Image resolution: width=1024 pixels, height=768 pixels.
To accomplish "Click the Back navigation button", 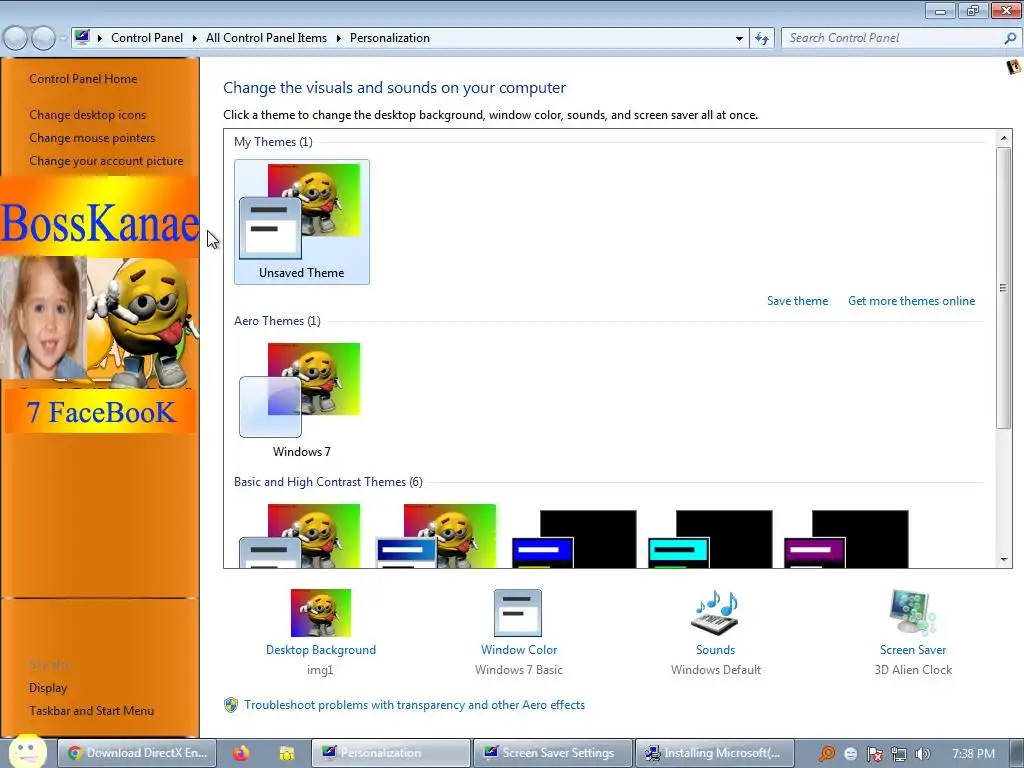I will point(16,39).
